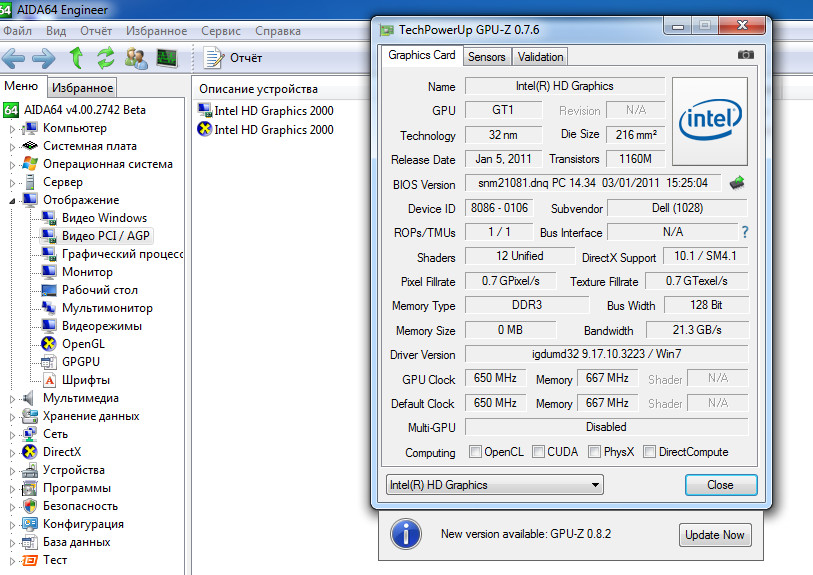Click the back arrow in AIDA64 toolbar
This screenshot has height=575, width=813.
pos(15,58)
